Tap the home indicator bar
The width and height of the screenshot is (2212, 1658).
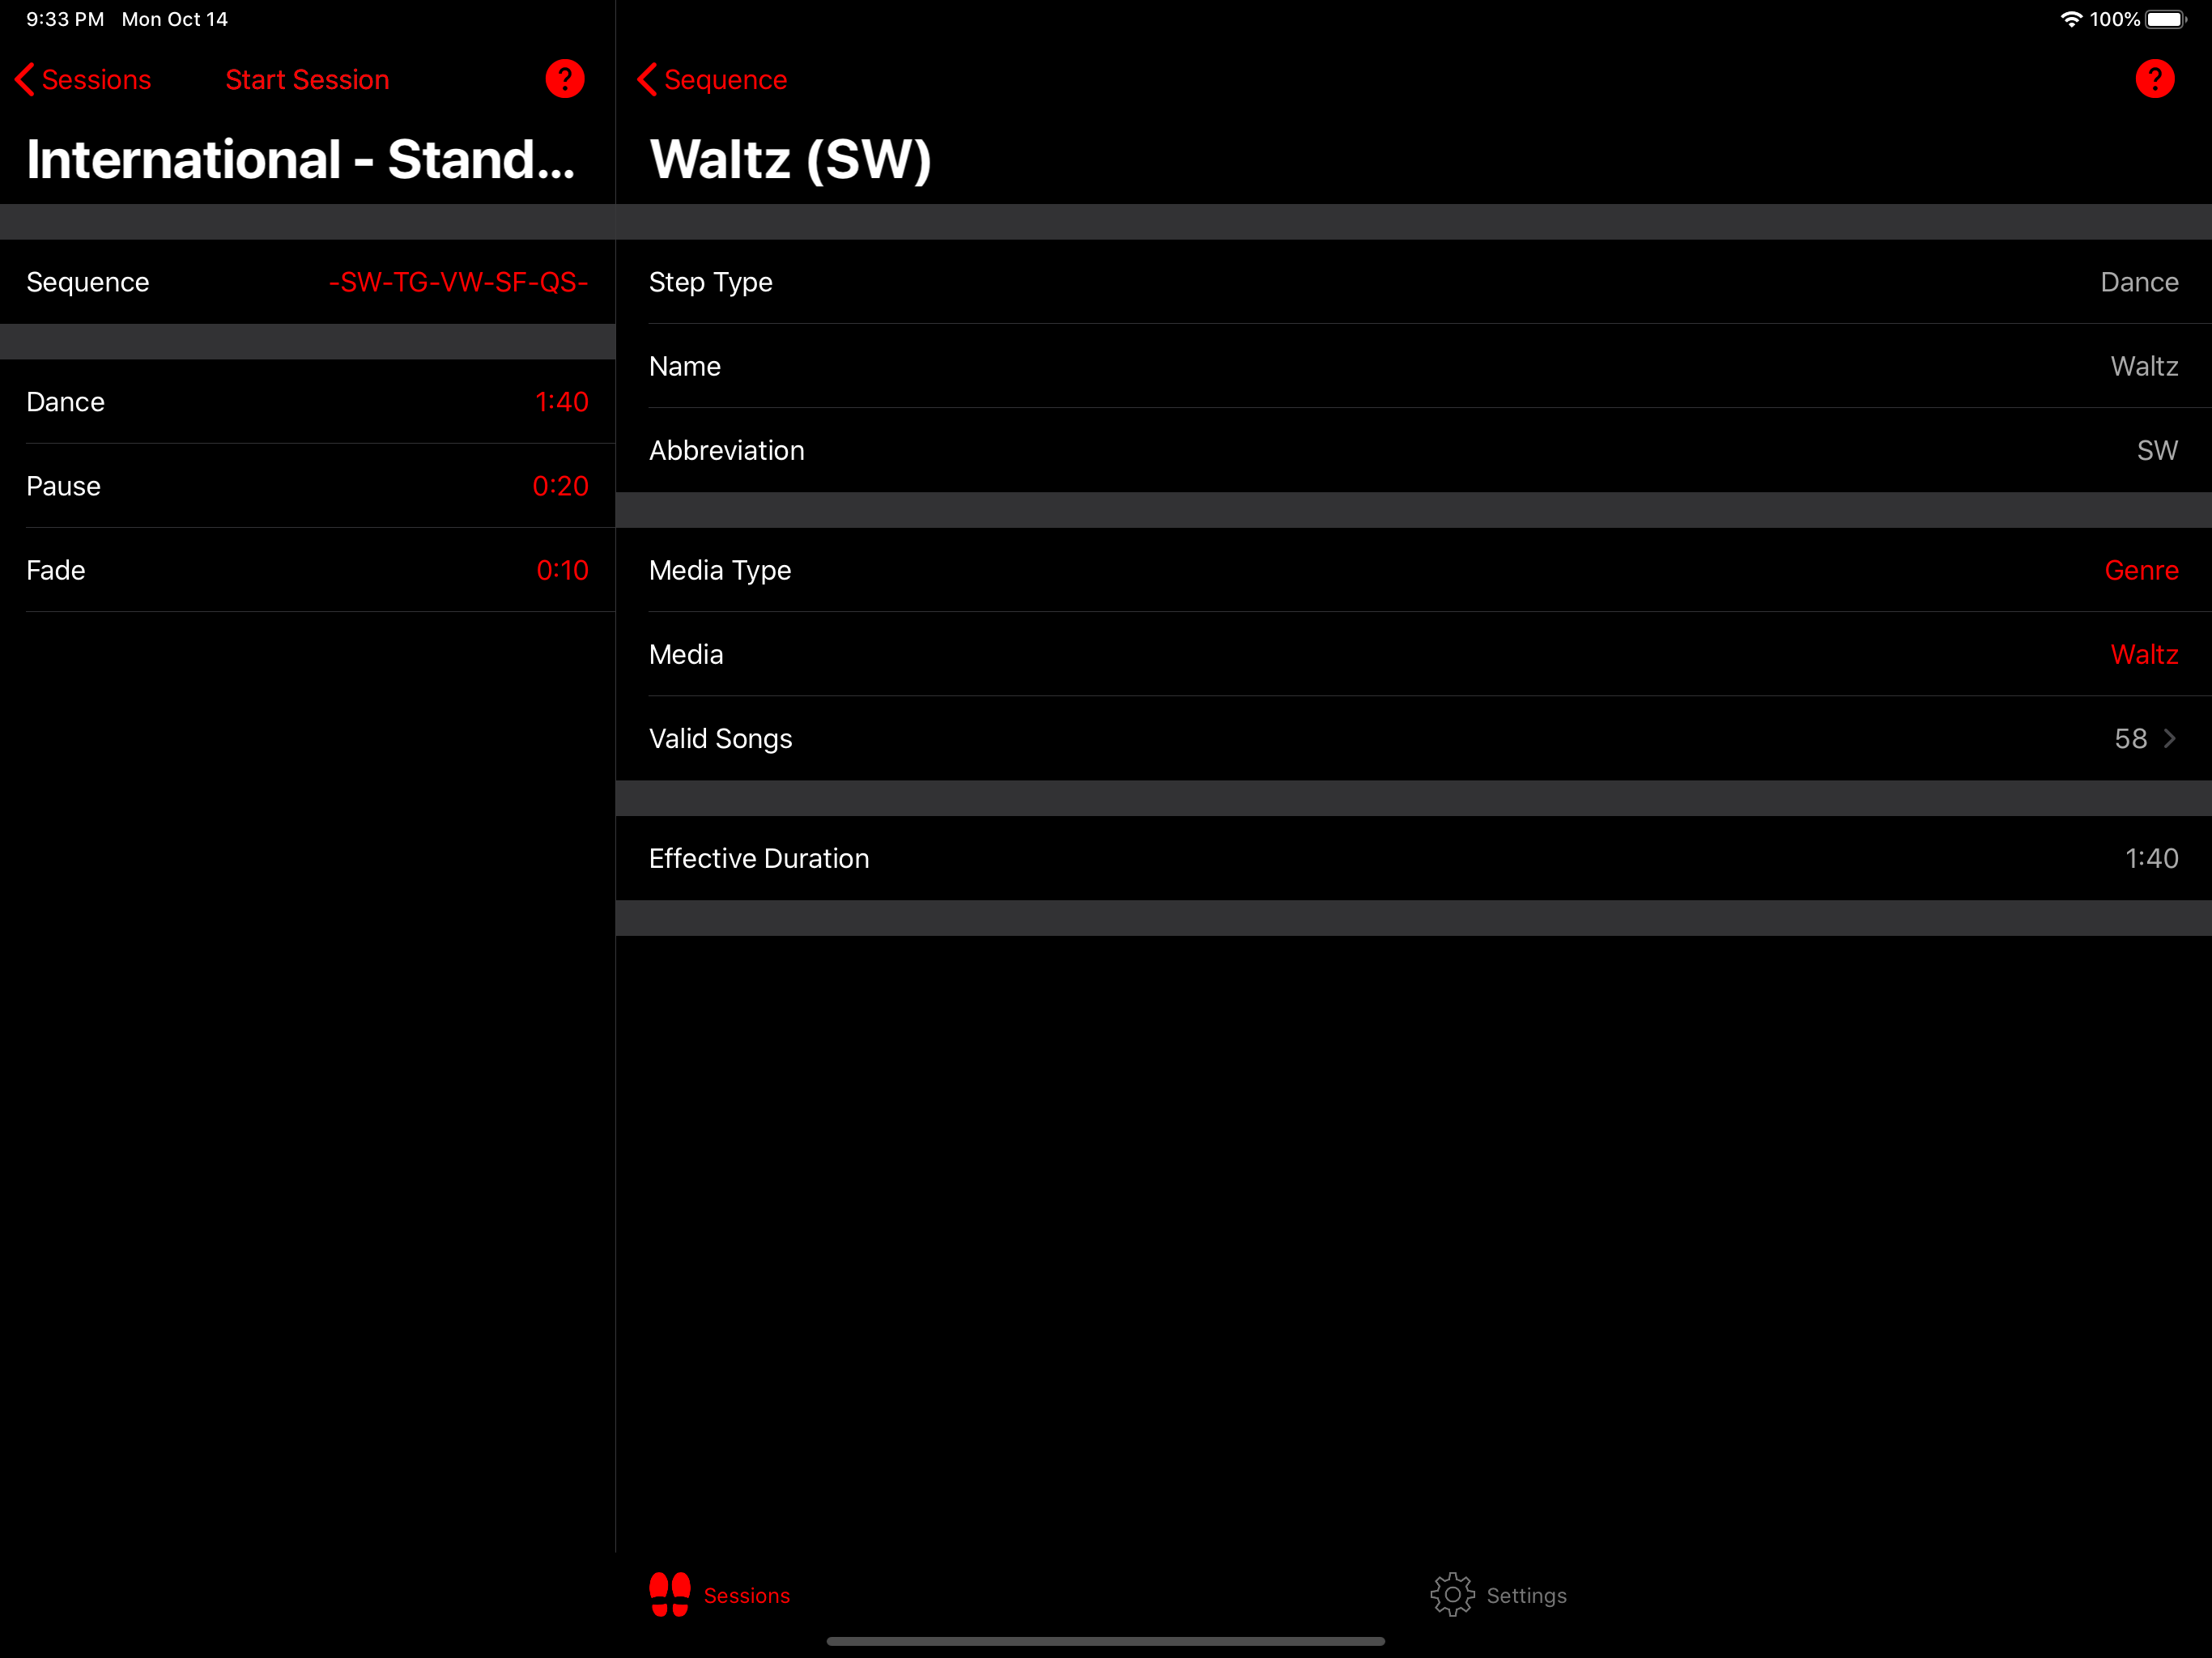pos(1105,1641)
